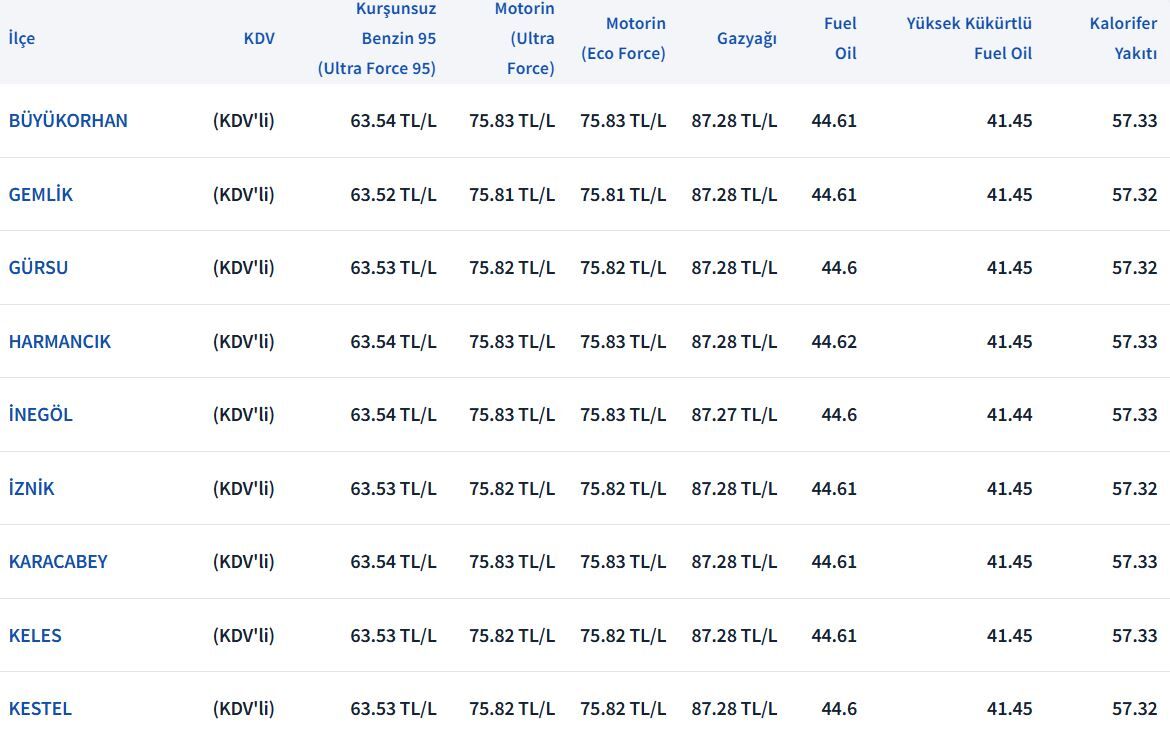Screen dimensions: 1170x745
Task: Click the 63.52 TL/L benzin price cell
Action: coord(393,195)
